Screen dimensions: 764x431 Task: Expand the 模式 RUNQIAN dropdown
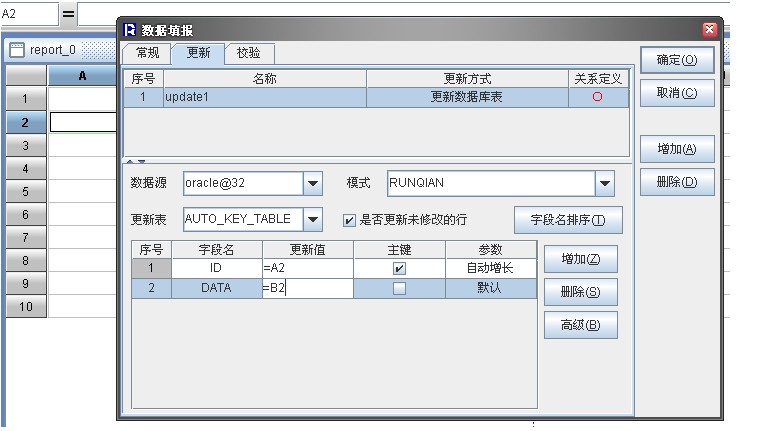tap(605, 184)
